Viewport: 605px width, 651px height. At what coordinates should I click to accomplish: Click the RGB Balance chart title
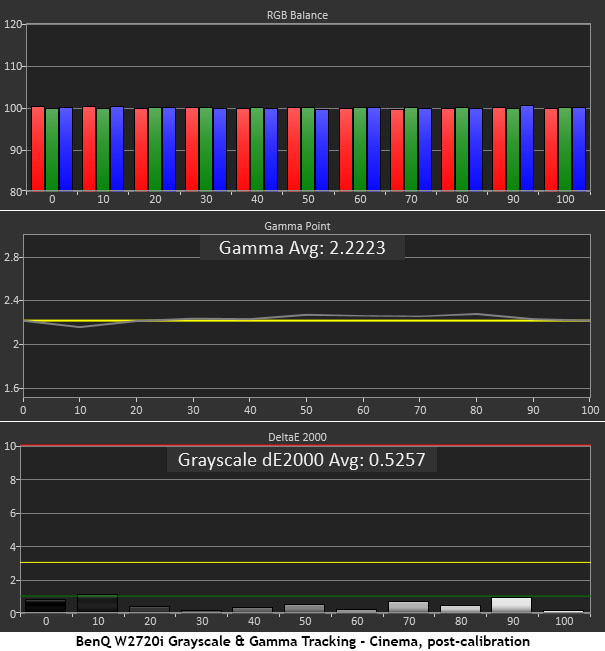(297, 15)
